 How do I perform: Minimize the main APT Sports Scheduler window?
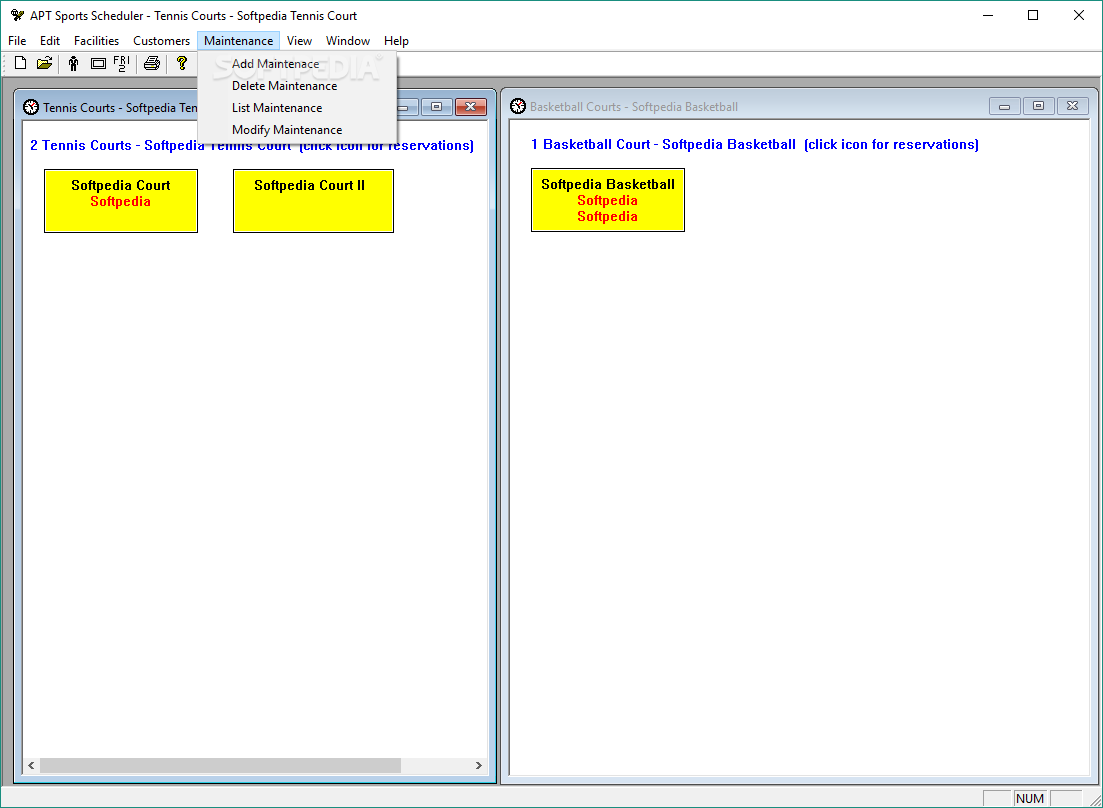(x=988, y=15)
